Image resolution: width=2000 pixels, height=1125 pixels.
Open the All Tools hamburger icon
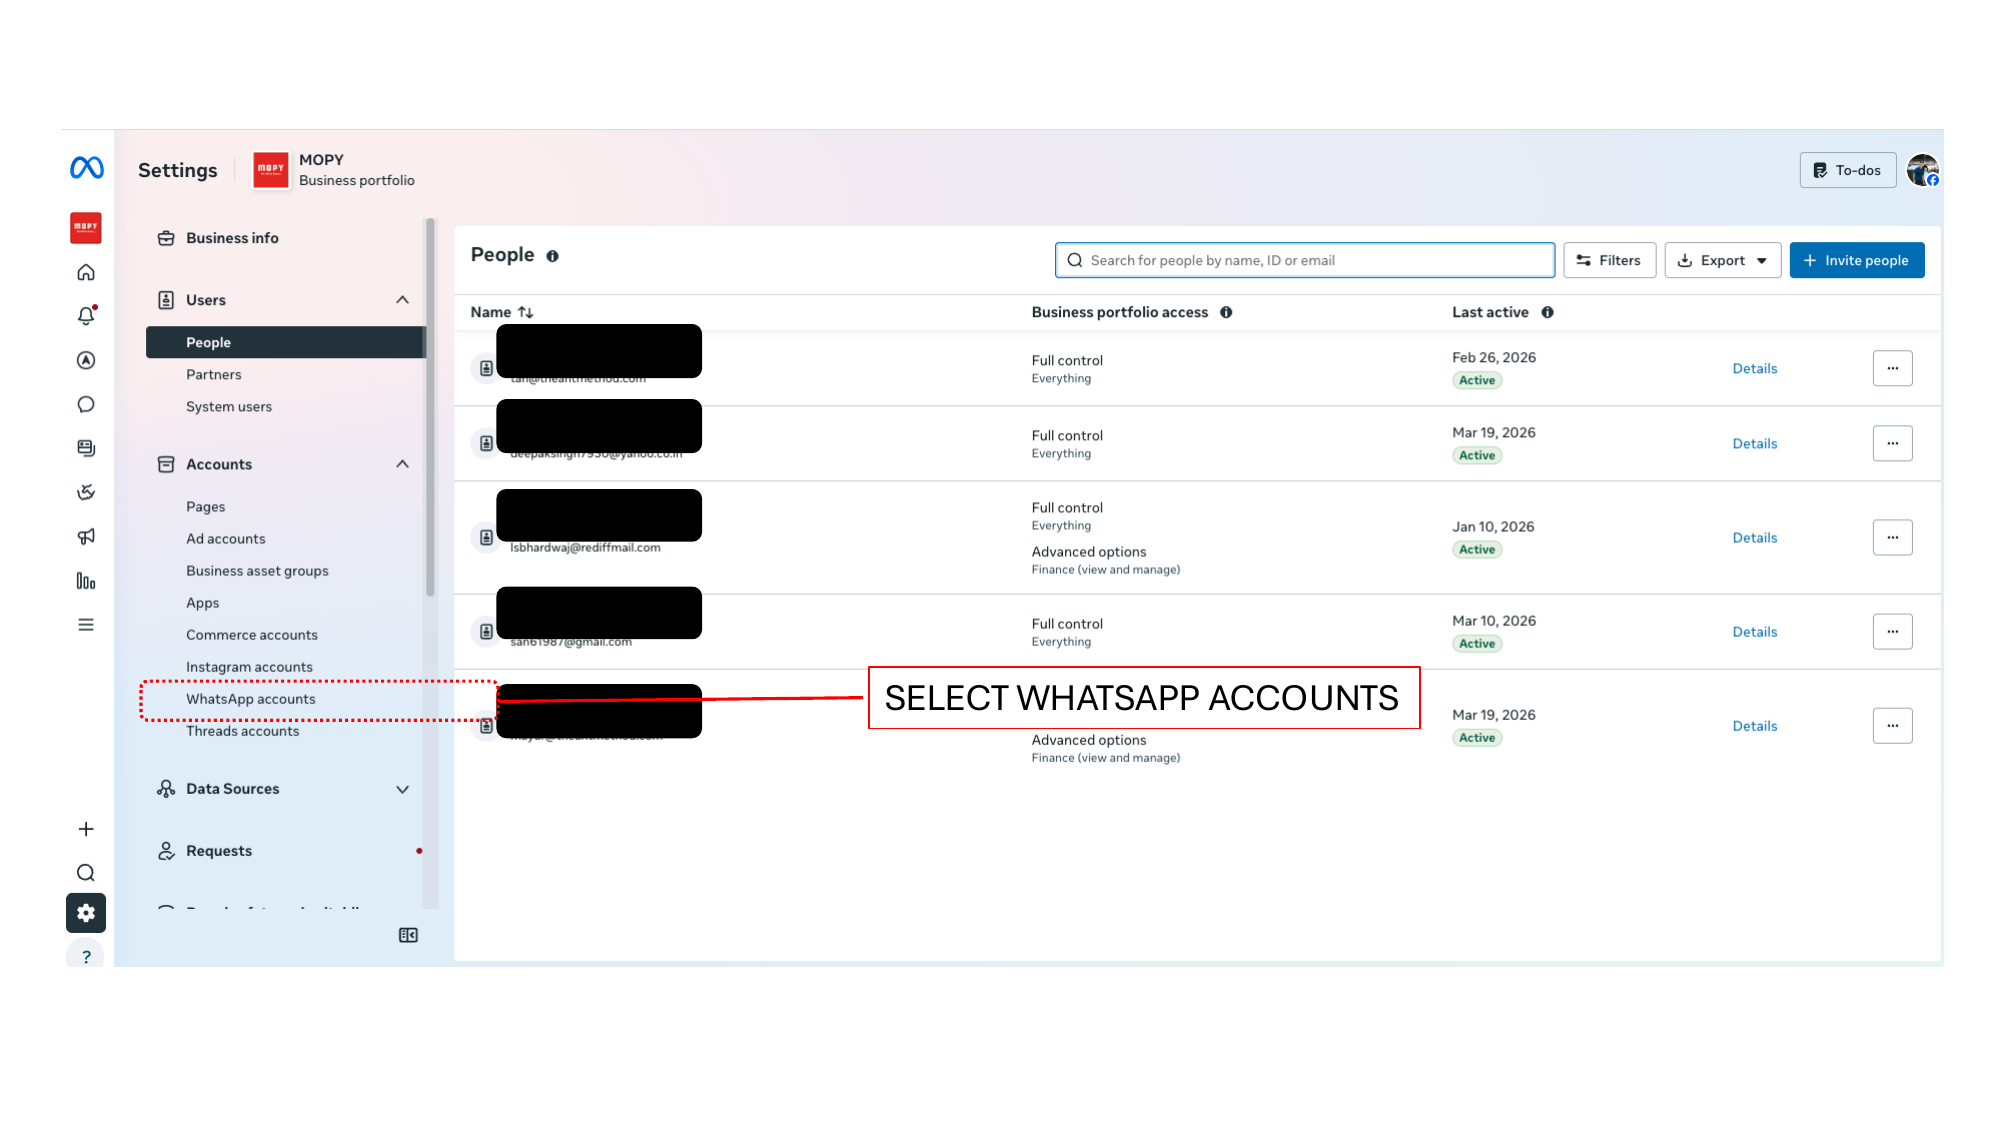click(x=86, y=624)
